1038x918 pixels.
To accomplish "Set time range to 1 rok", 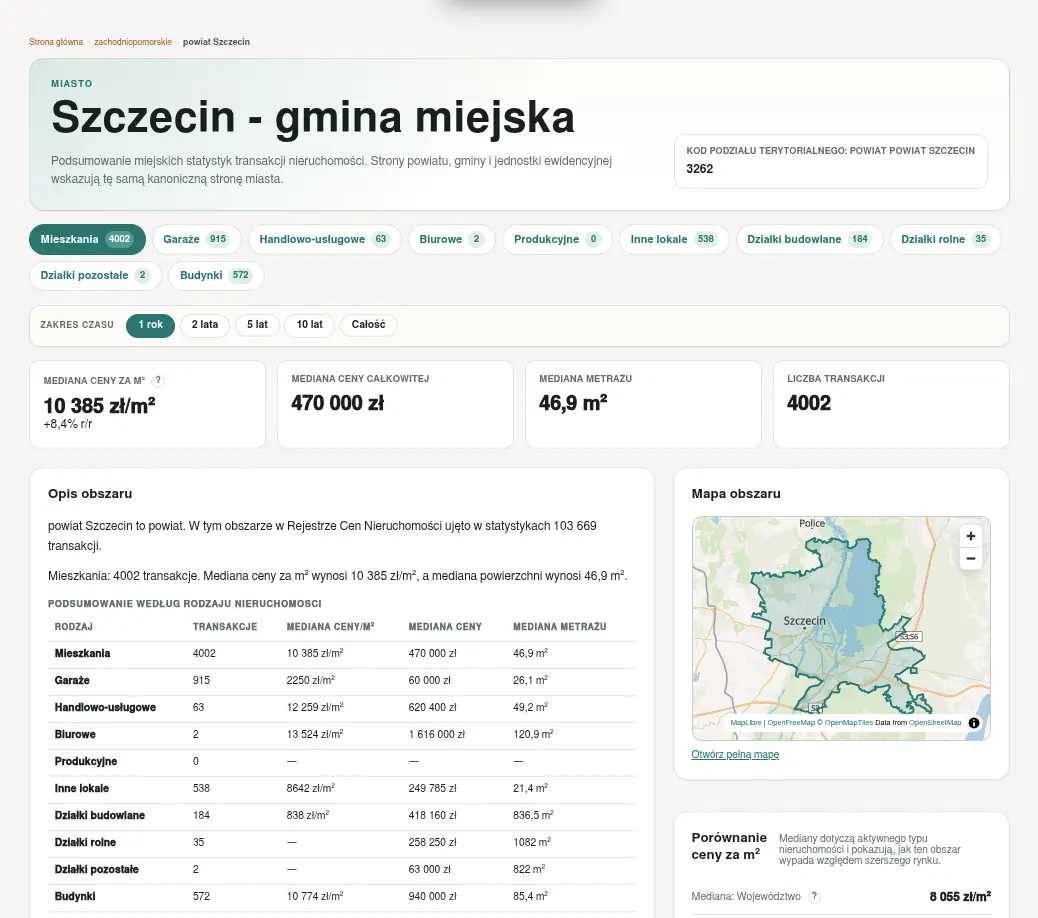I will tap(150, 325).
